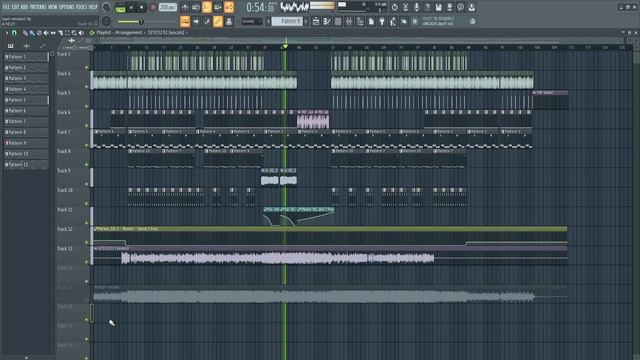Toggle the orange multilink to controllers button
This screenshot has height=360, width=640.
coord(218,21)
